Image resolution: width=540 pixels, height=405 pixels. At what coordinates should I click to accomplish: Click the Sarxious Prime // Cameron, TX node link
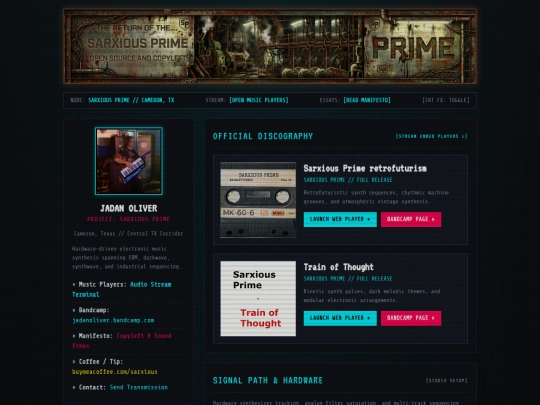[131, 100]
